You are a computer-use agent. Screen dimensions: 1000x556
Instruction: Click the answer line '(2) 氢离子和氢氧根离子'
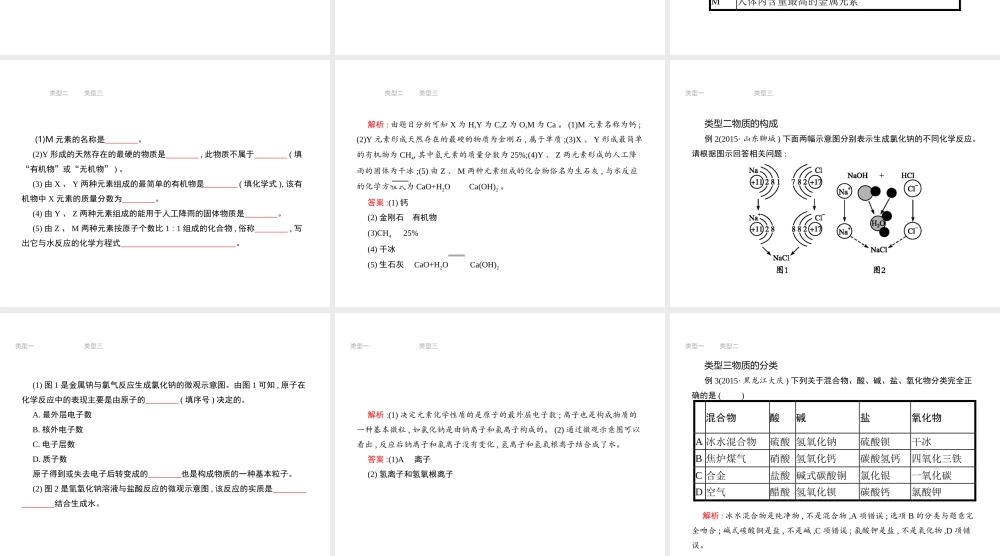(x=410, y=474)
